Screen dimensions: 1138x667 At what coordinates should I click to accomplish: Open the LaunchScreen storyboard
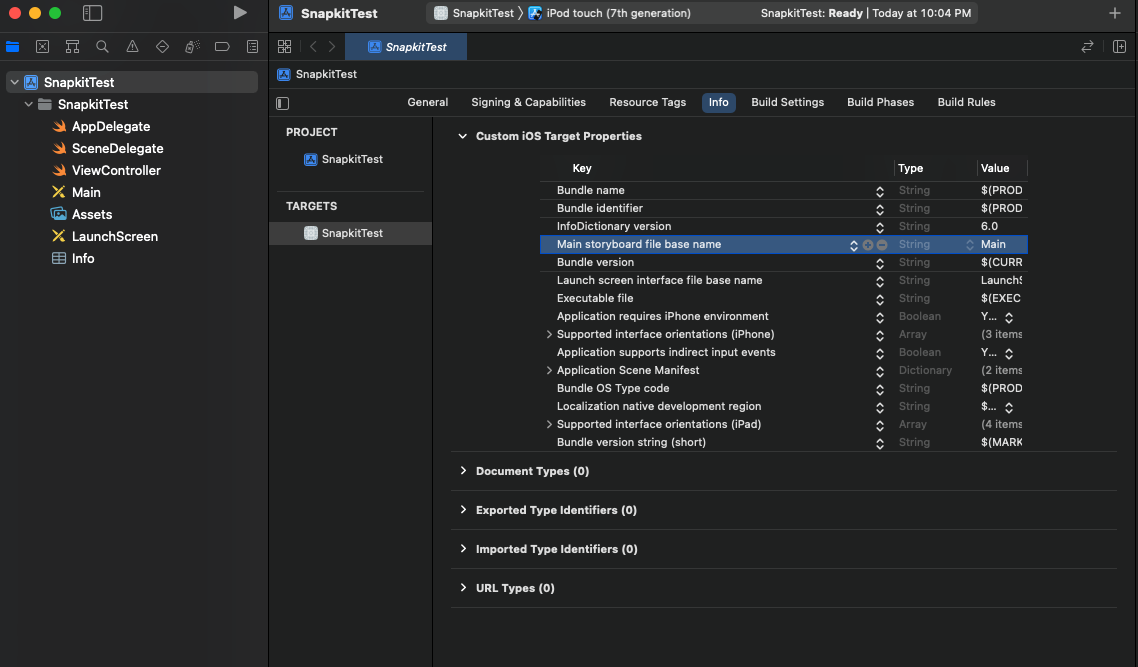point(105,237)
